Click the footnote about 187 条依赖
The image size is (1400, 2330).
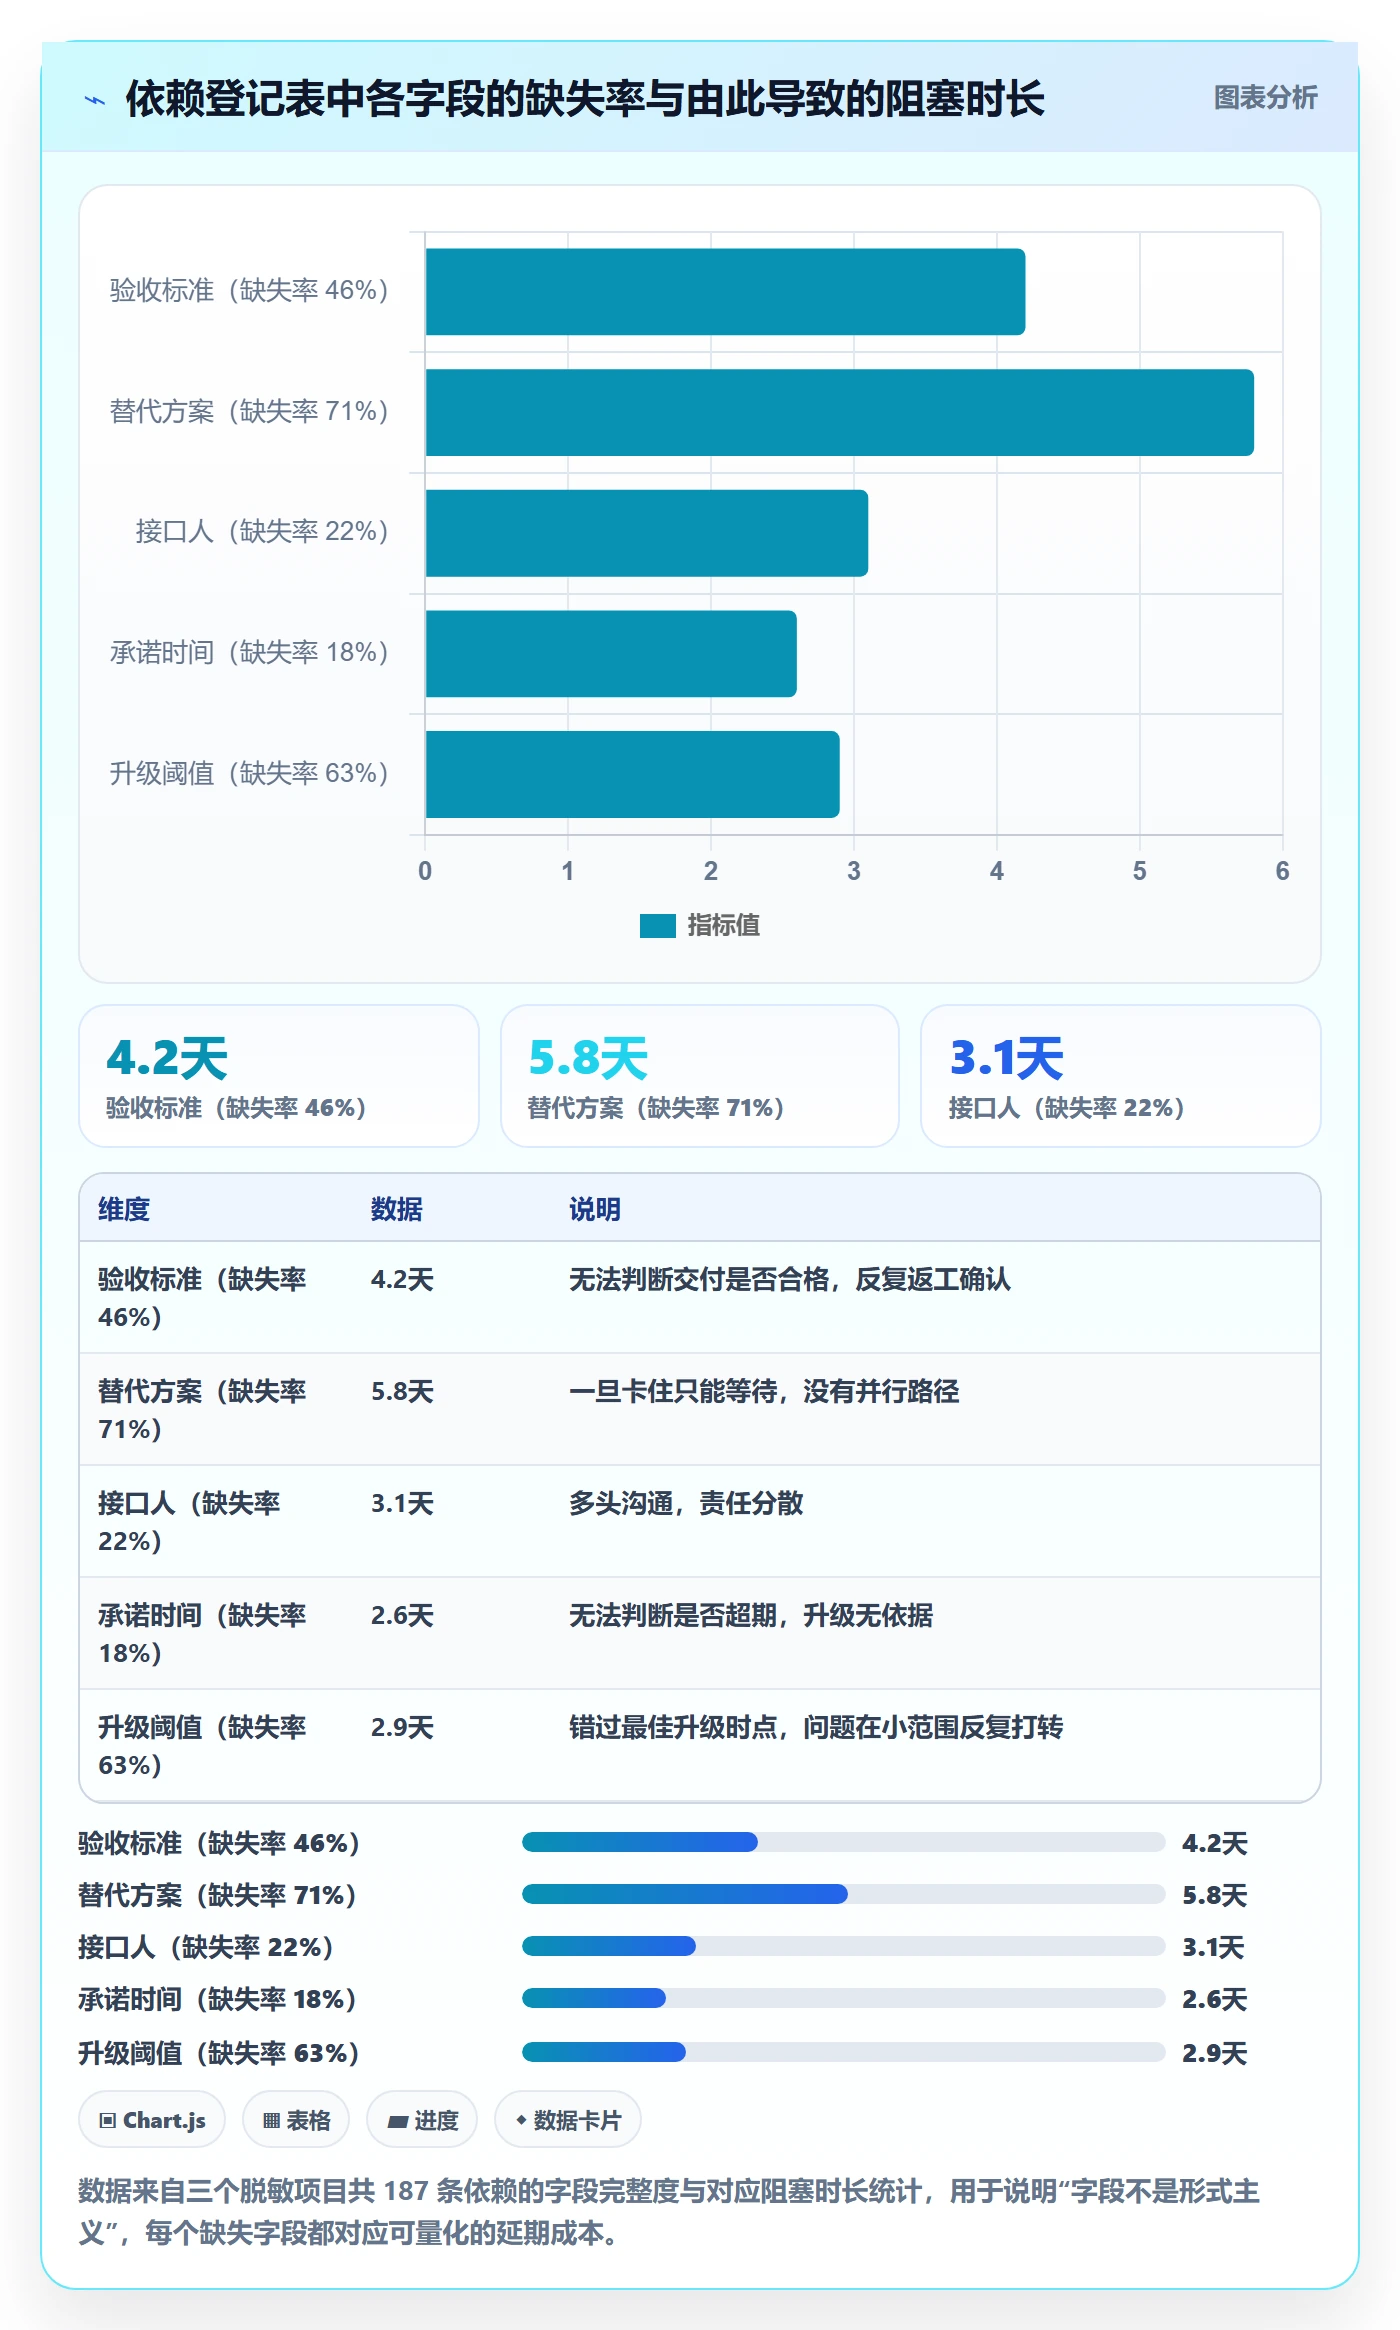coord(669,2212)
